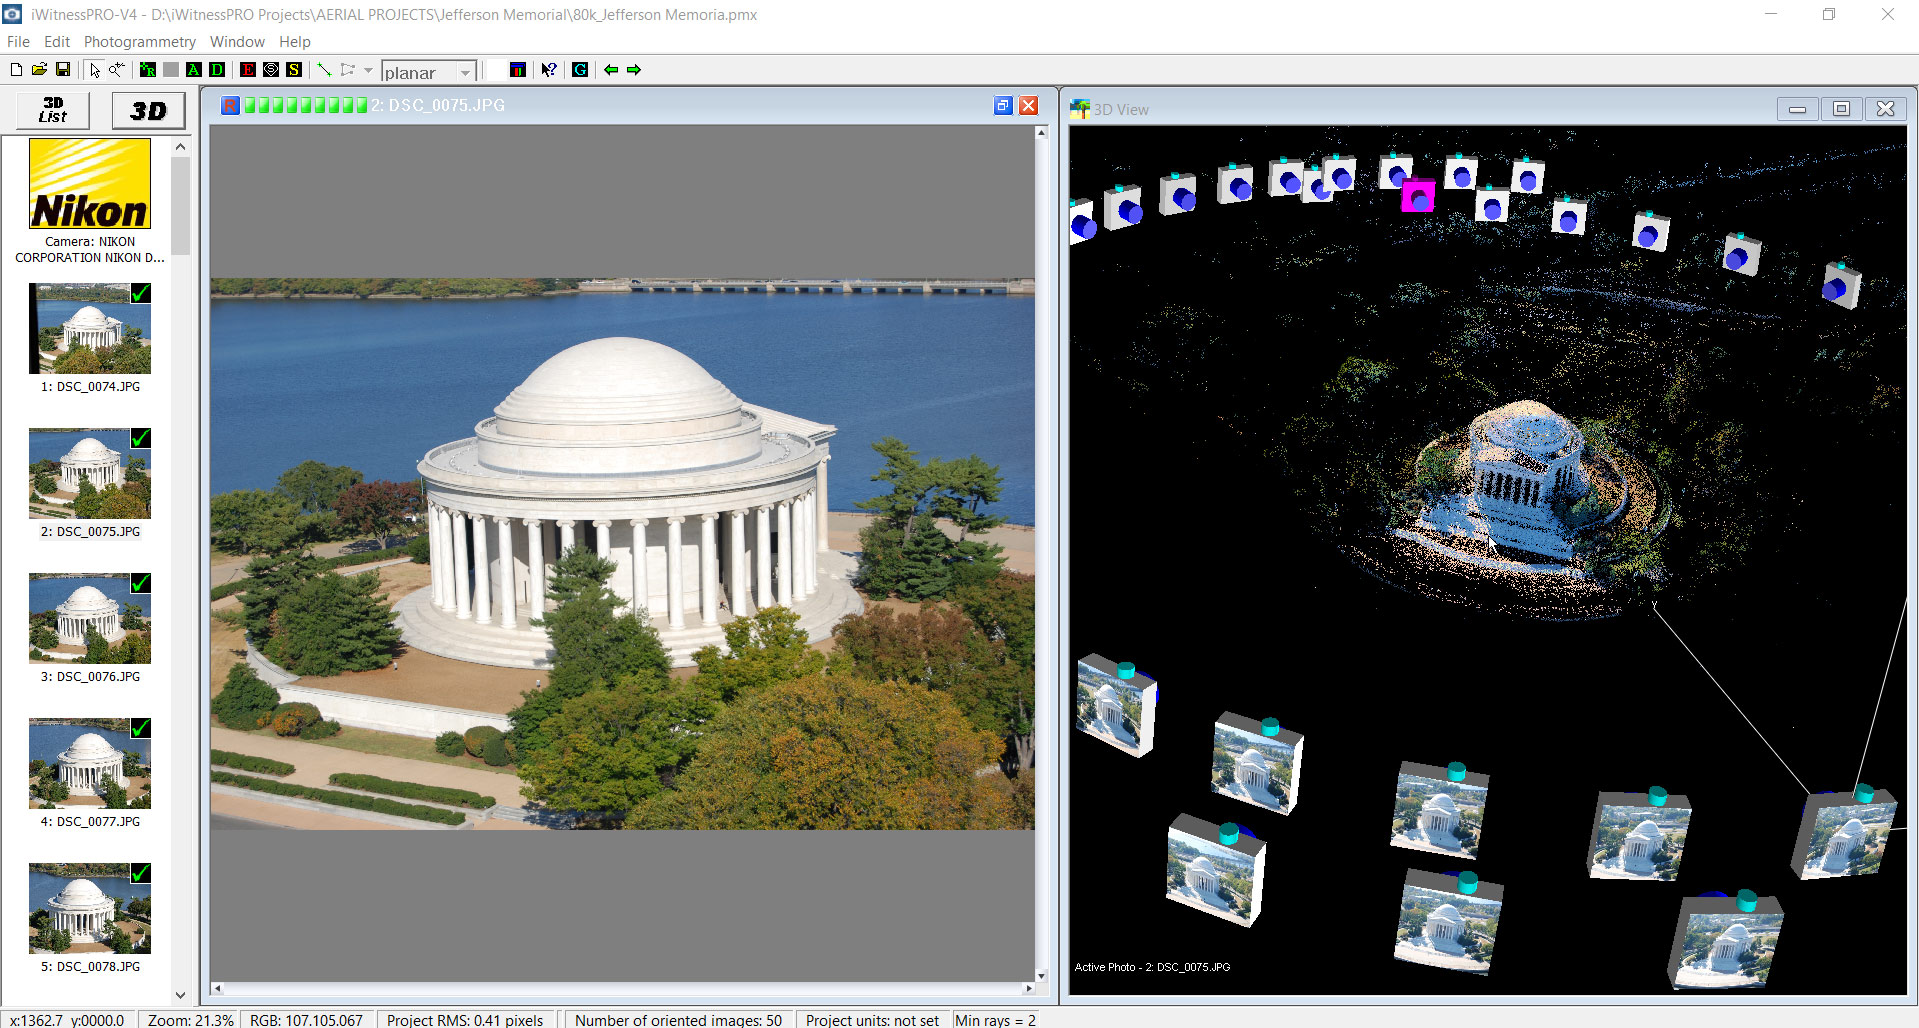Select the green line drawing tool
The height and width of the screenshot is (1028, 1919).
coord(324,70)
